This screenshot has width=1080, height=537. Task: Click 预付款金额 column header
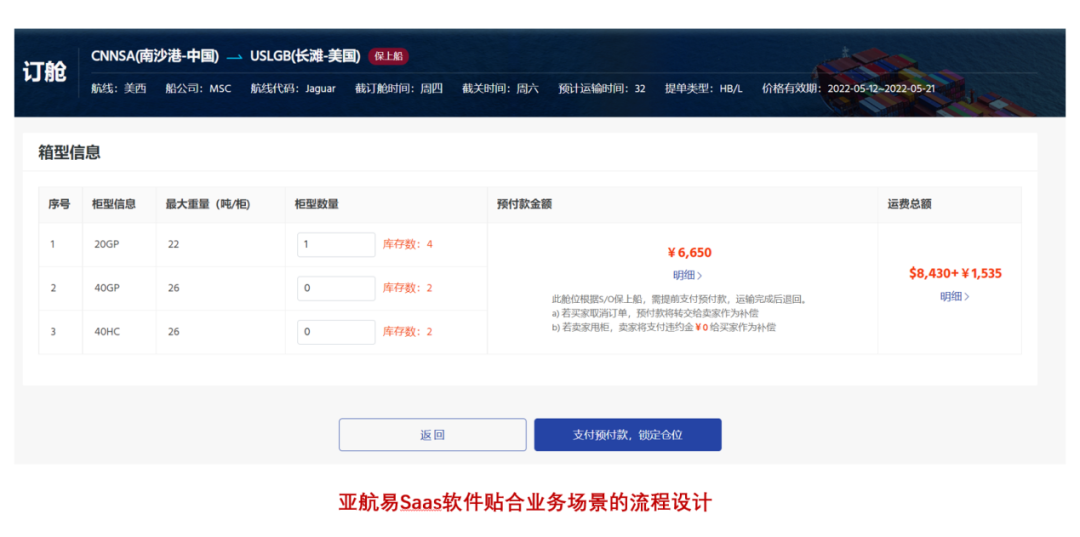click(524, 204)
